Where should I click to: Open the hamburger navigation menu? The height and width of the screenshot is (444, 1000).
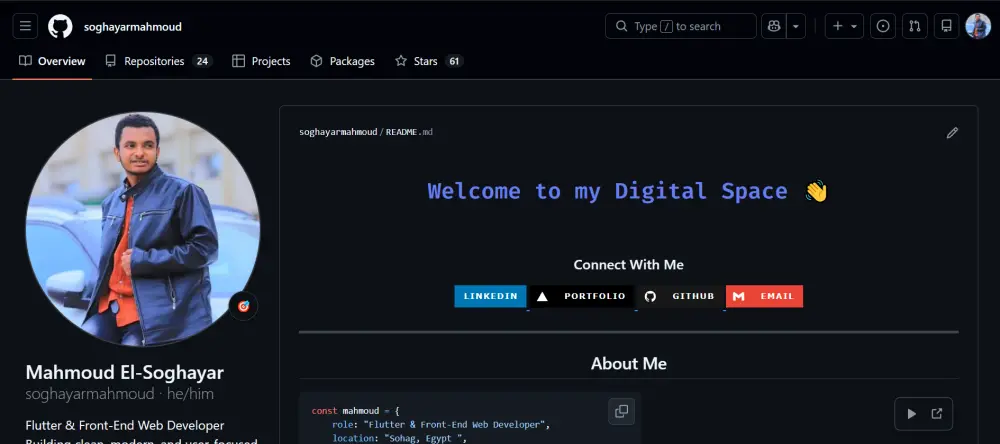coord(25,26)
